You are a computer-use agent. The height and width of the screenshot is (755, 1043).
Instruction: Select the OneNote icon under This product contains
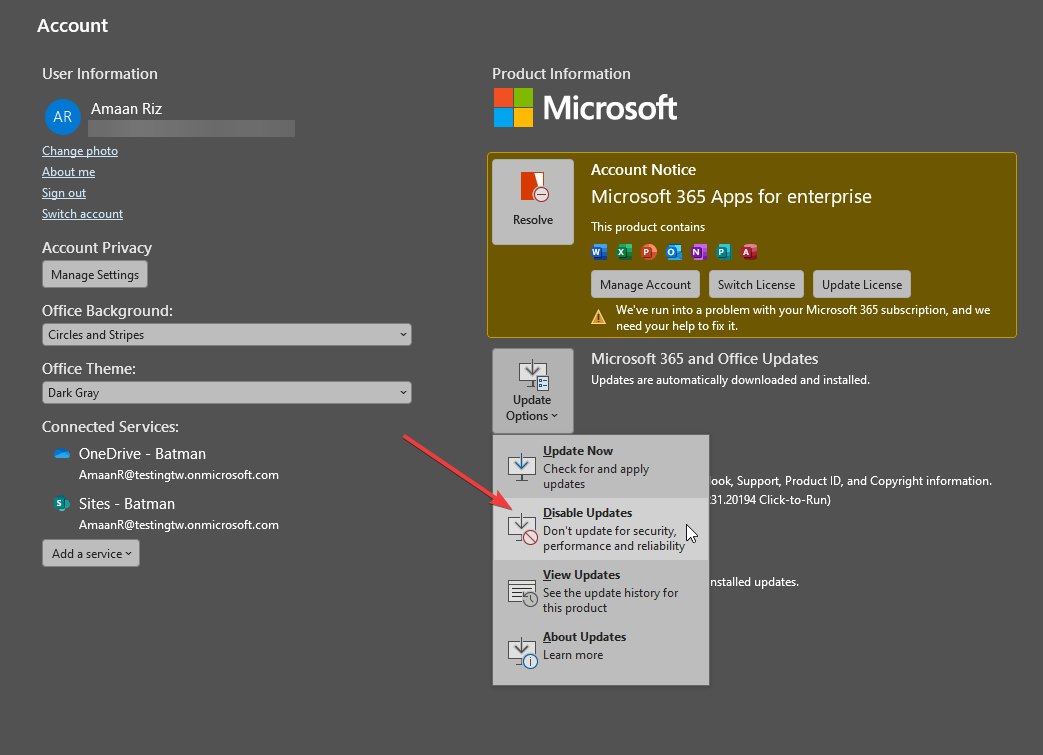point(697,252)
